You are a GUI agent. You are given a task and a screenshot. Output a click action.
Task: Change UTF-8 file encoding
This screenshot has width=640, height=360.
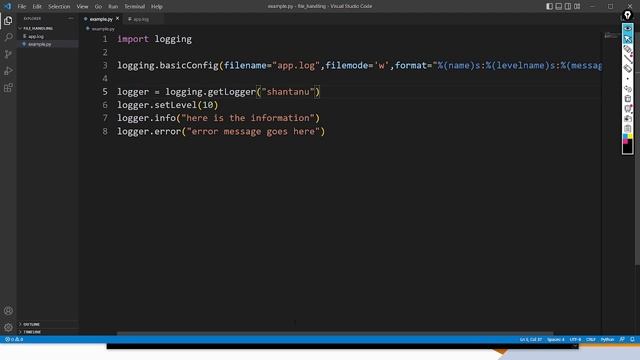(575, 340)
